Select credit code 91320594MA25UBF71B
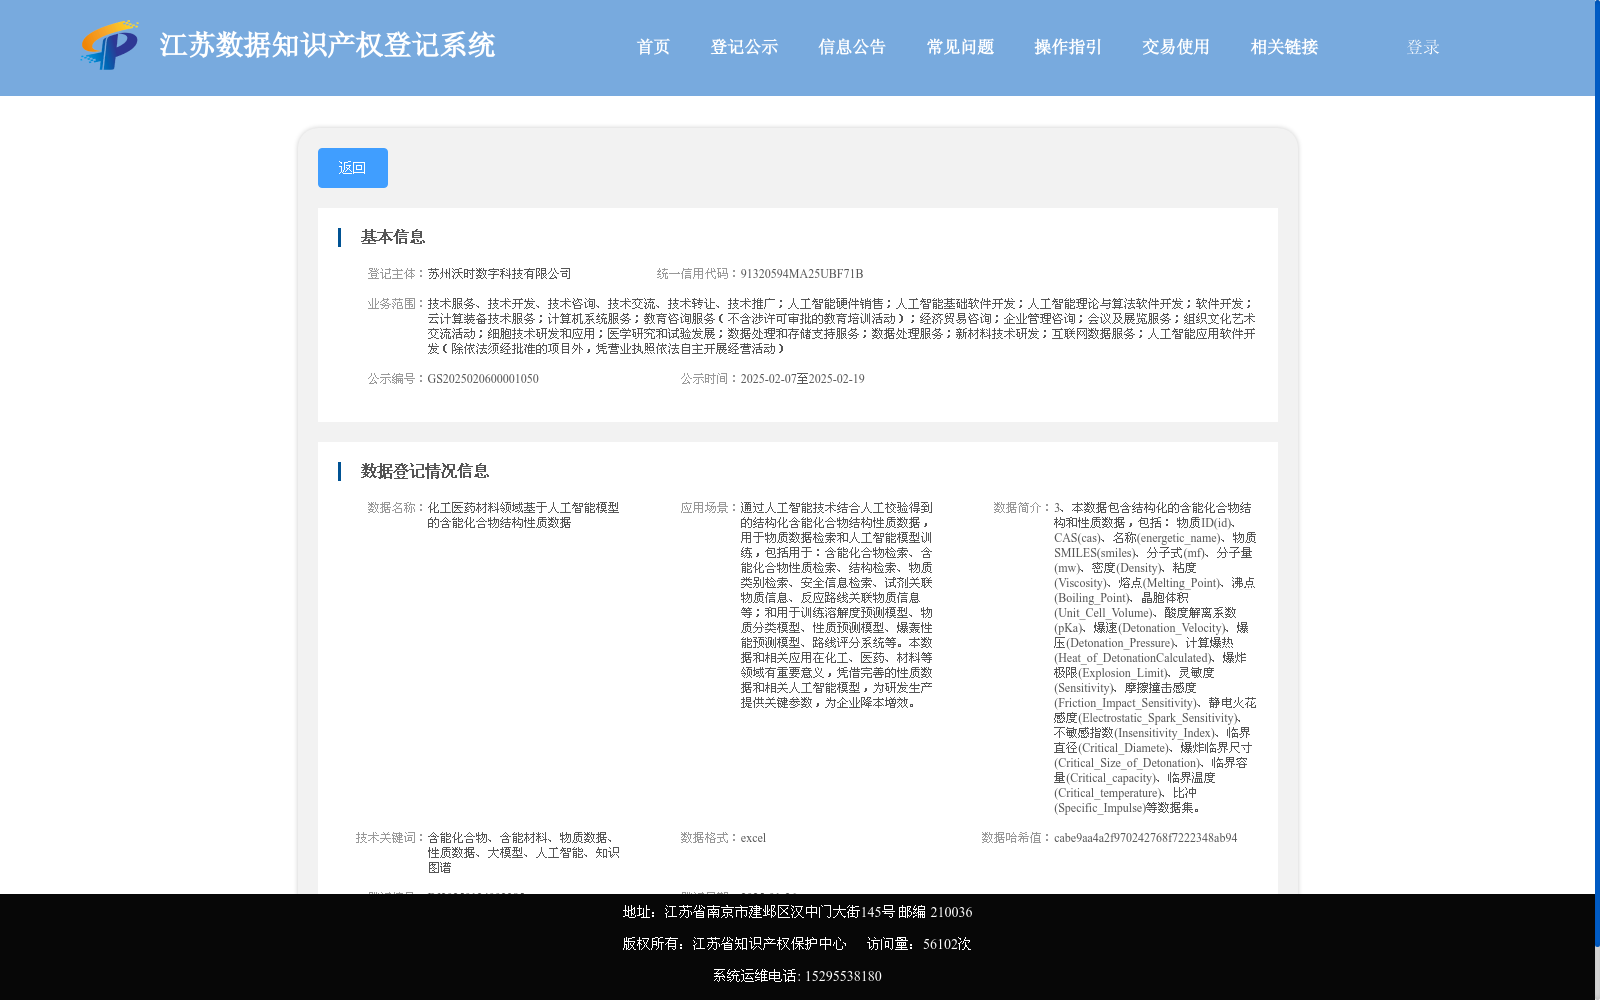Viewport: 1600px width, 1000px height. click(x=801, y=274)
